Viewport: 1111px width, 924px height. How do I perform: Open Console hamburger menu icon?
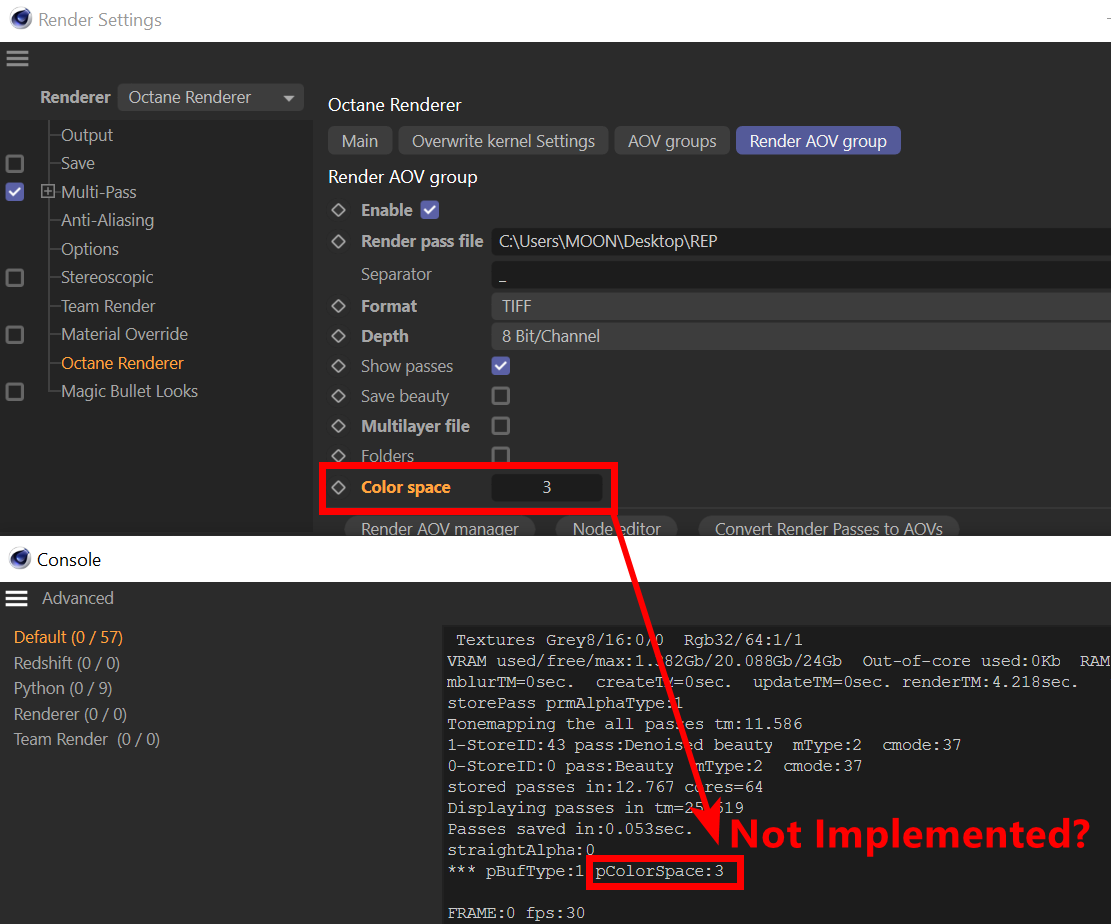pyautogui.click(x=16, y=599)
